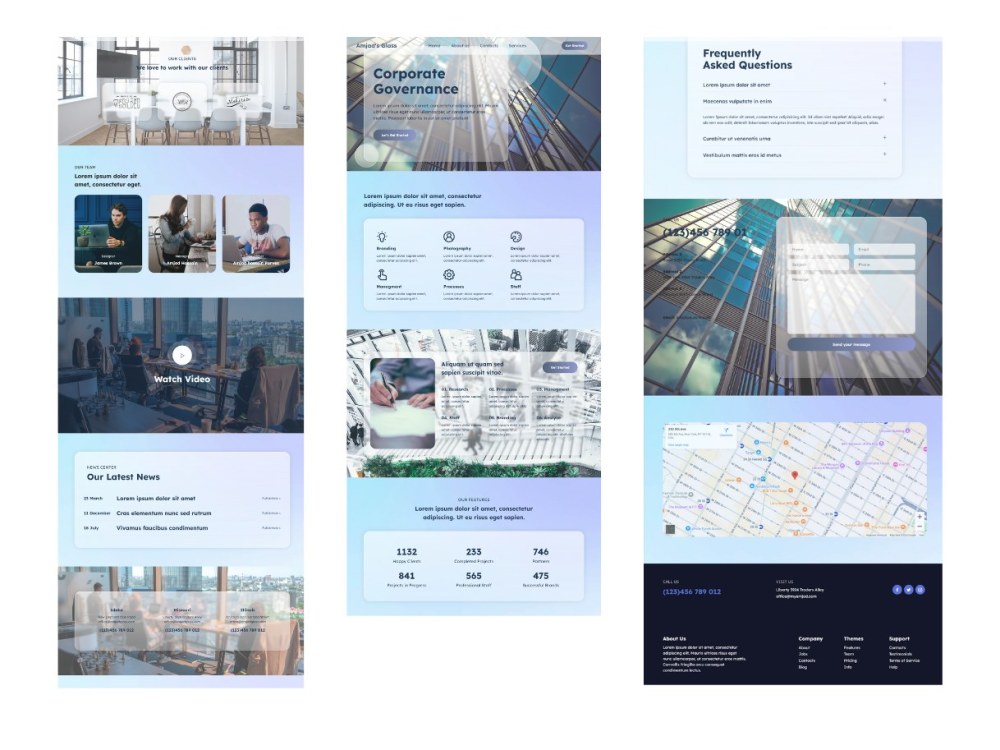Screen dimensions: 1000x750
Task: Play the Watch Video button
Action: pyautogui.click(x=182, y=355)
